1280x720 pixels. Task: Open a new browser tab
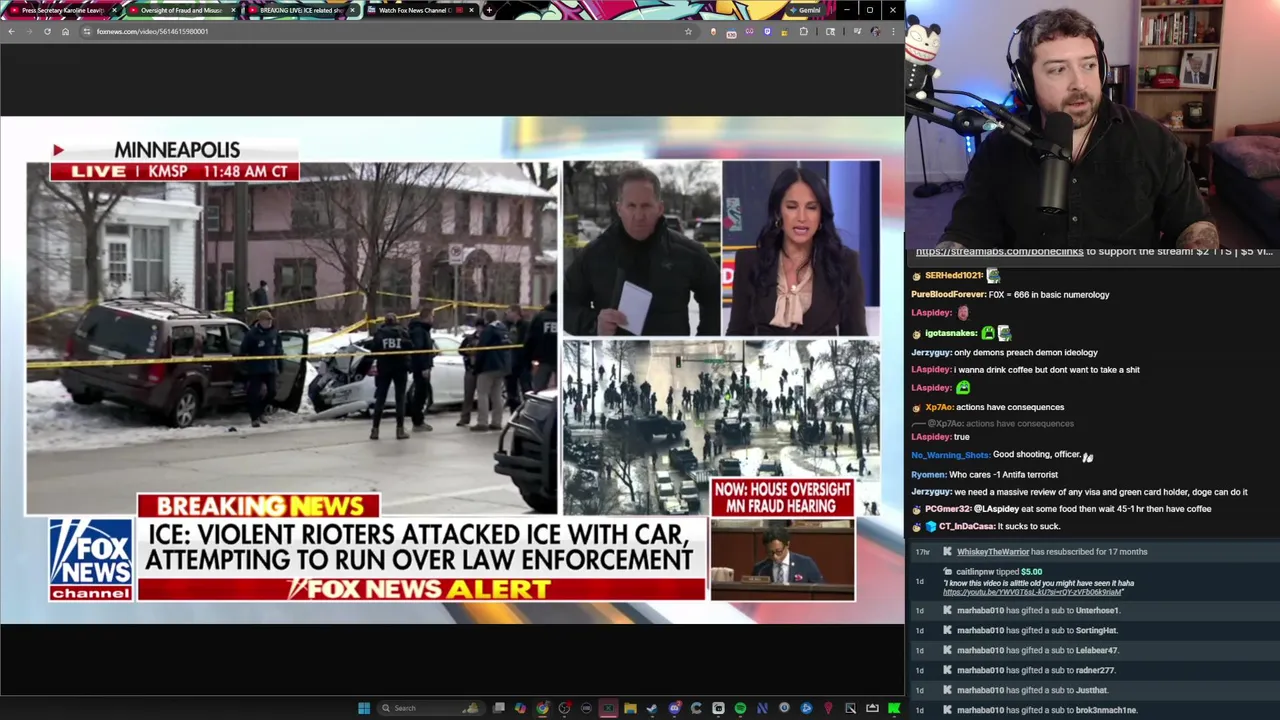pyautogui.click(x=488, y=10)
